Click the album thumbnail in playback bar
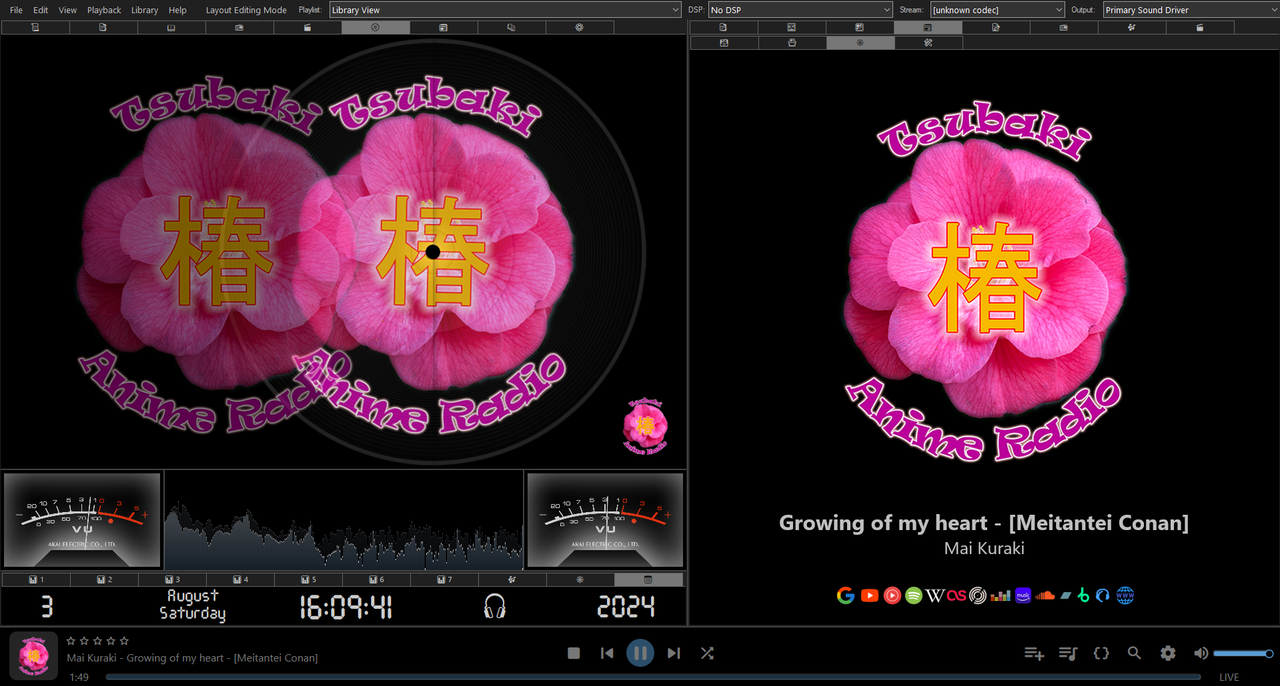Image resolution: width=1280 pixels, height=686 pixels. click(x=34, y=656)
